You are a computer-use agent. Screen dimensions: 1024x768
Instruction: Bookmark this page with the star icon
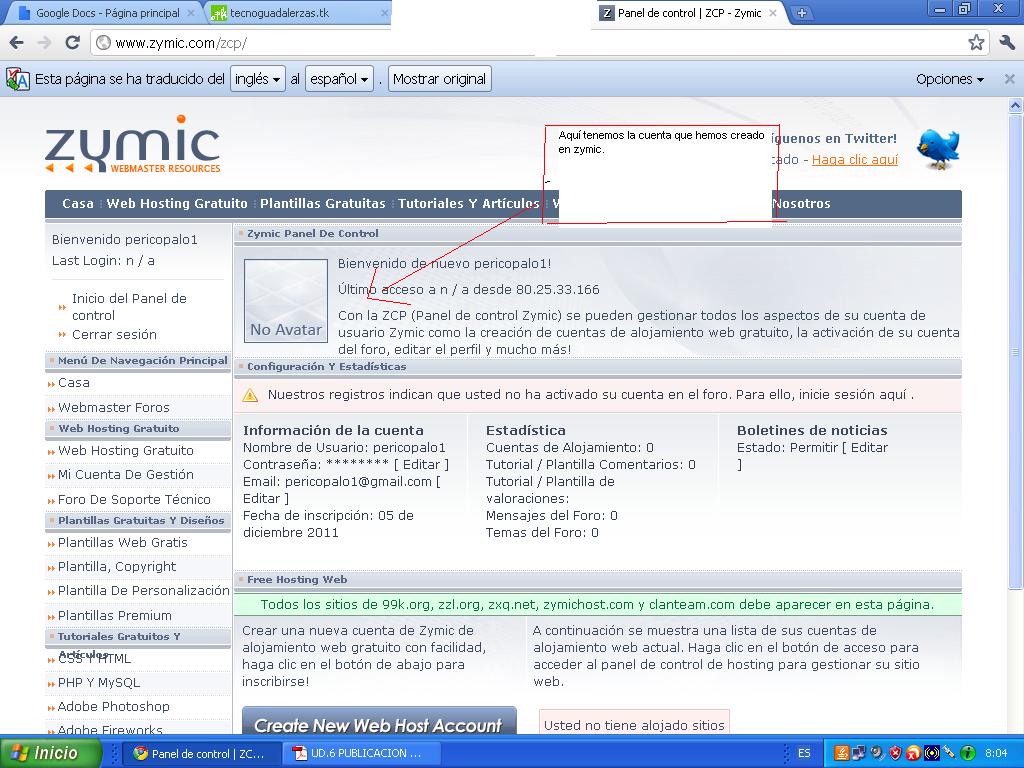[976, 43]
